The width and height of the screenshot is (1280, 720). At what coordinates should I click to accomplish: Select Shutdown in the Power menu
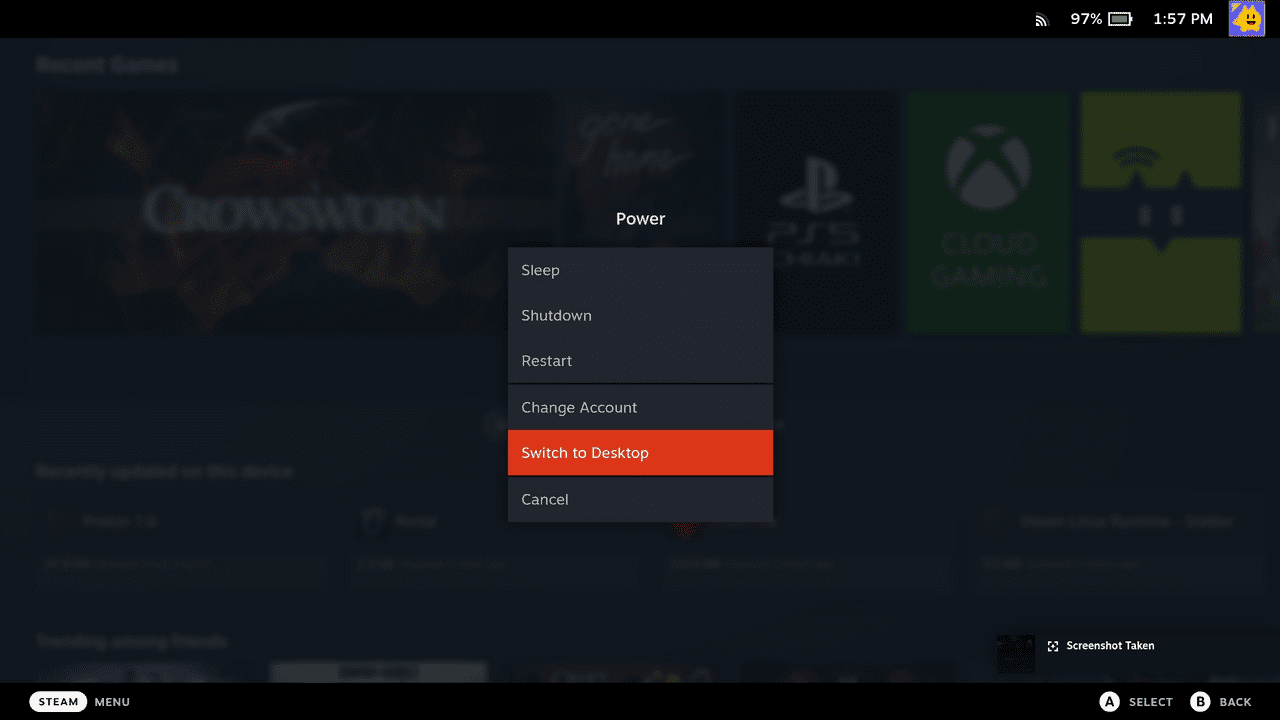tap(640, 315)
